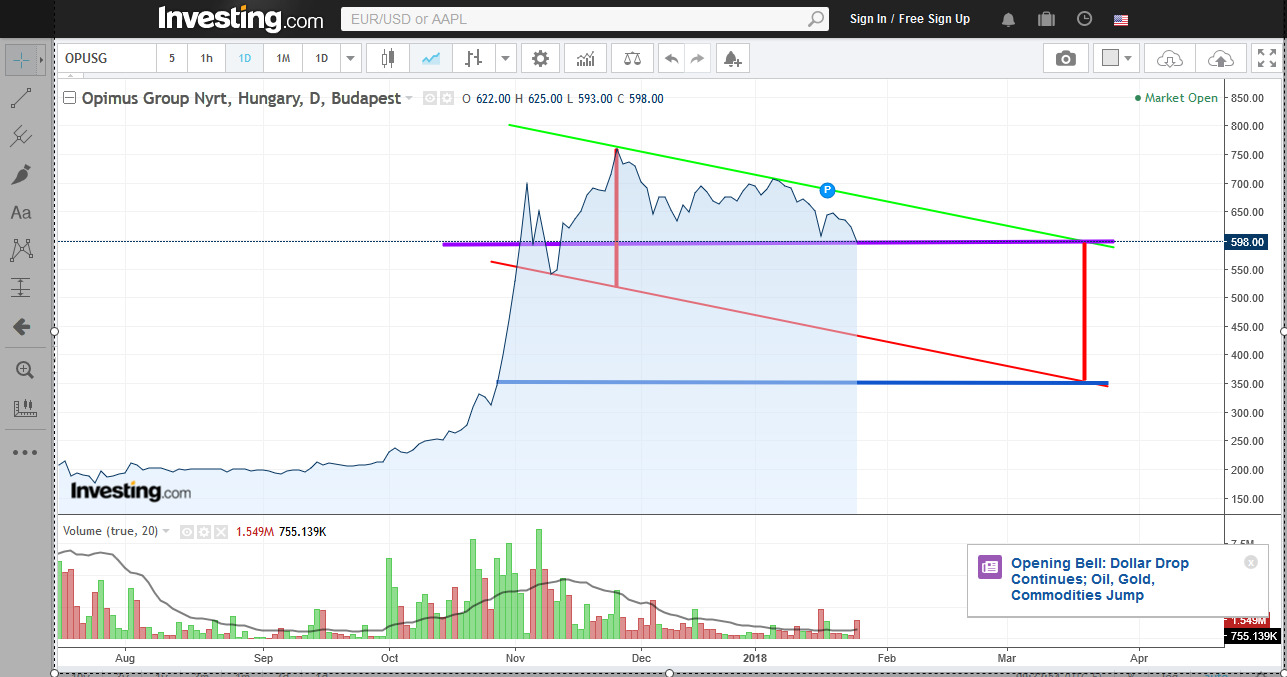The image size is (1287, 677).
Task: Click the 598.00 current price label
Action: pyautogui.click(x=1247, y=242)
